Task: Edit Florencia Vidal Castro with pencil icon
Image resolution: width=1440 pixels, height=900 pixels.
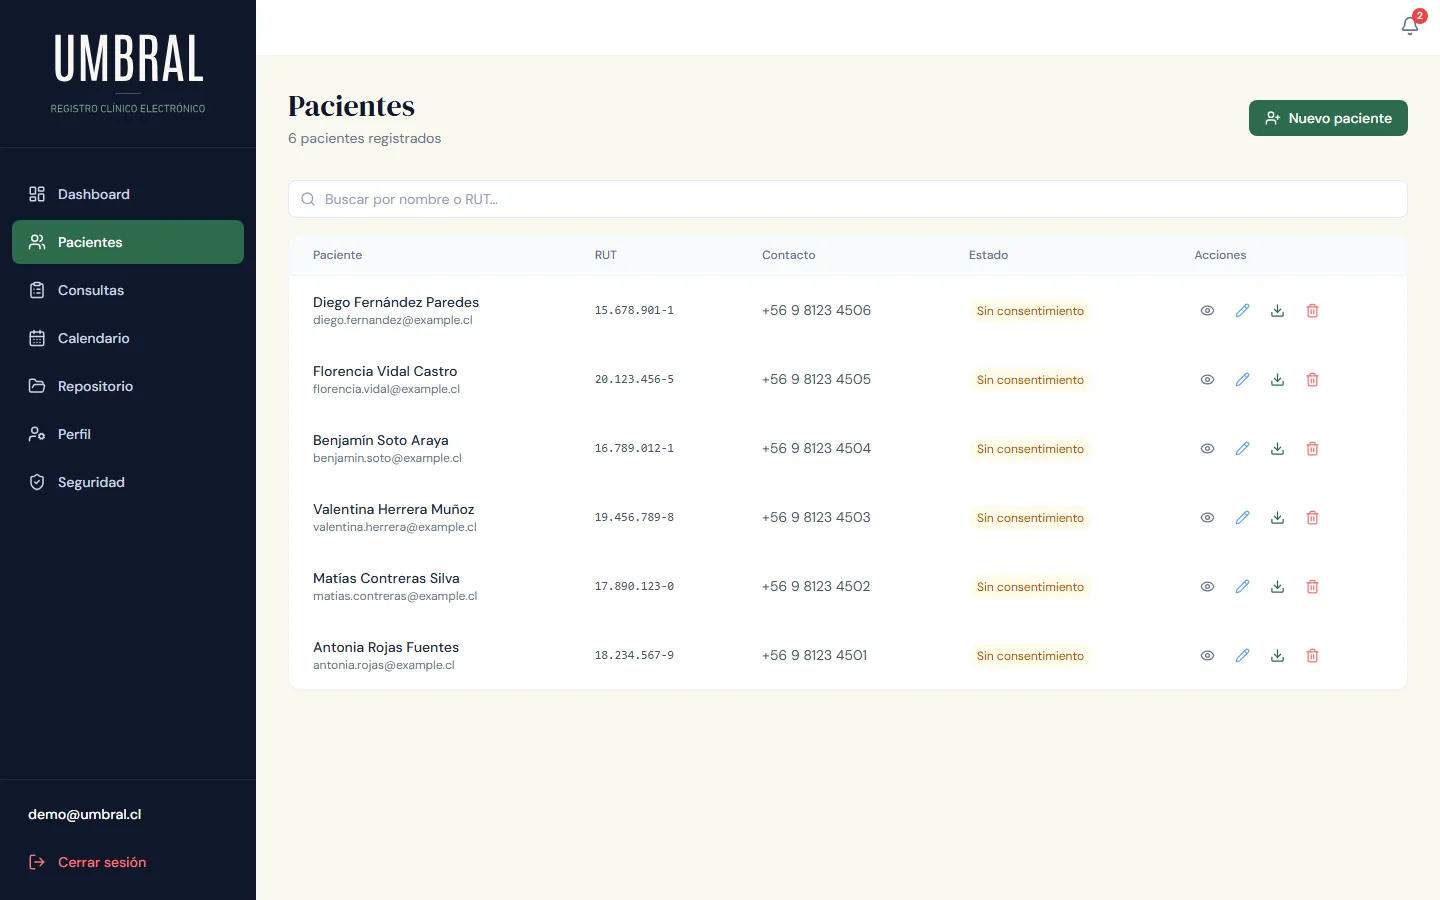Action: click(1242, 380)
